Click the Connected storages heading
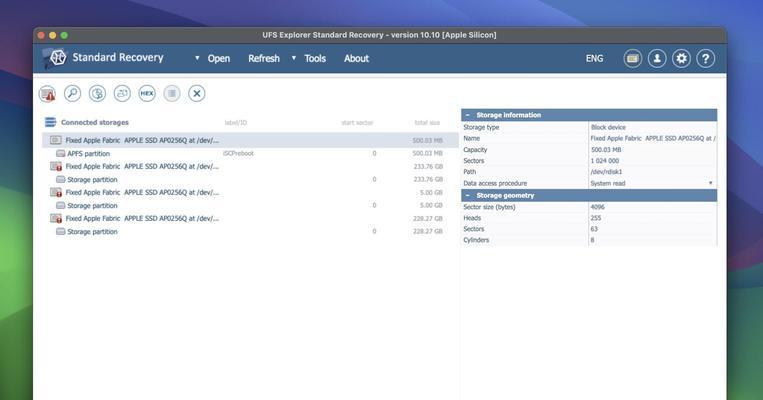This screenshot has height=400, width=763. point(95,122)
